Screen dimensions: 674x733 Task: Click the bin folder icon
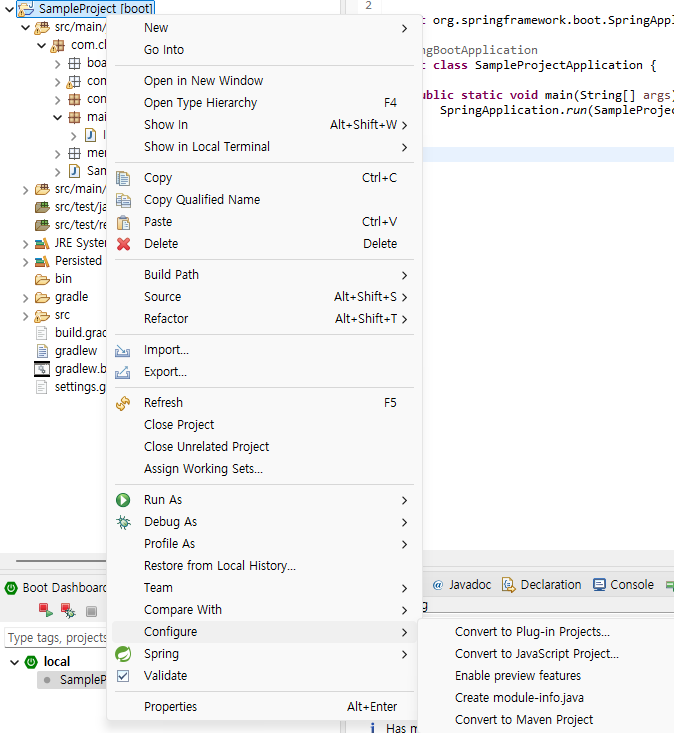pyautogui.click(x=42, y=280)
